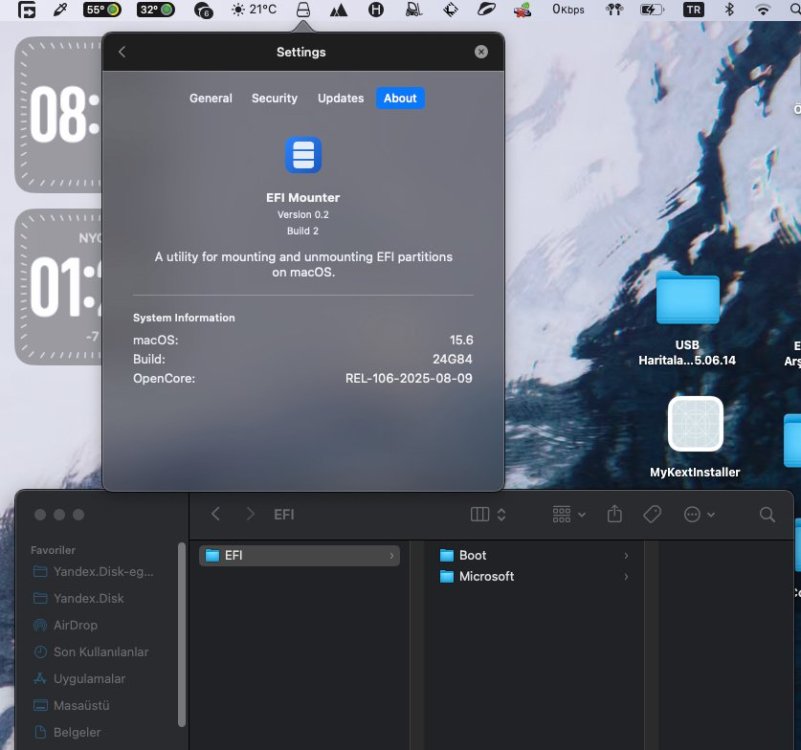
Task: Click the eyedropper menu bar icon
Action: (x=60, y=10)
